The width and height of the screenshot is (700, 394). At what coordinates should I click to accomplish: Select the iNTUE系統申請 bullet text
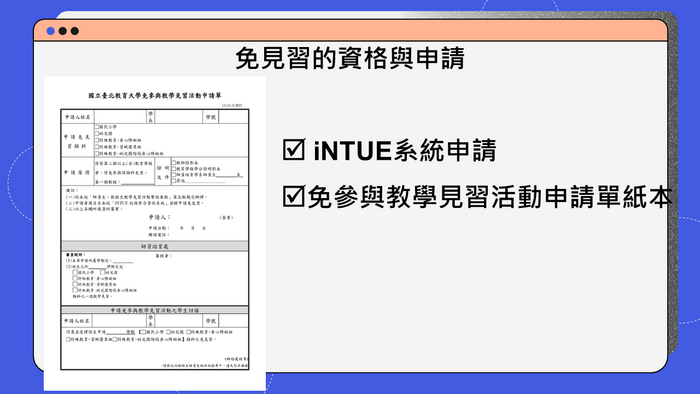tap(405, 150)
